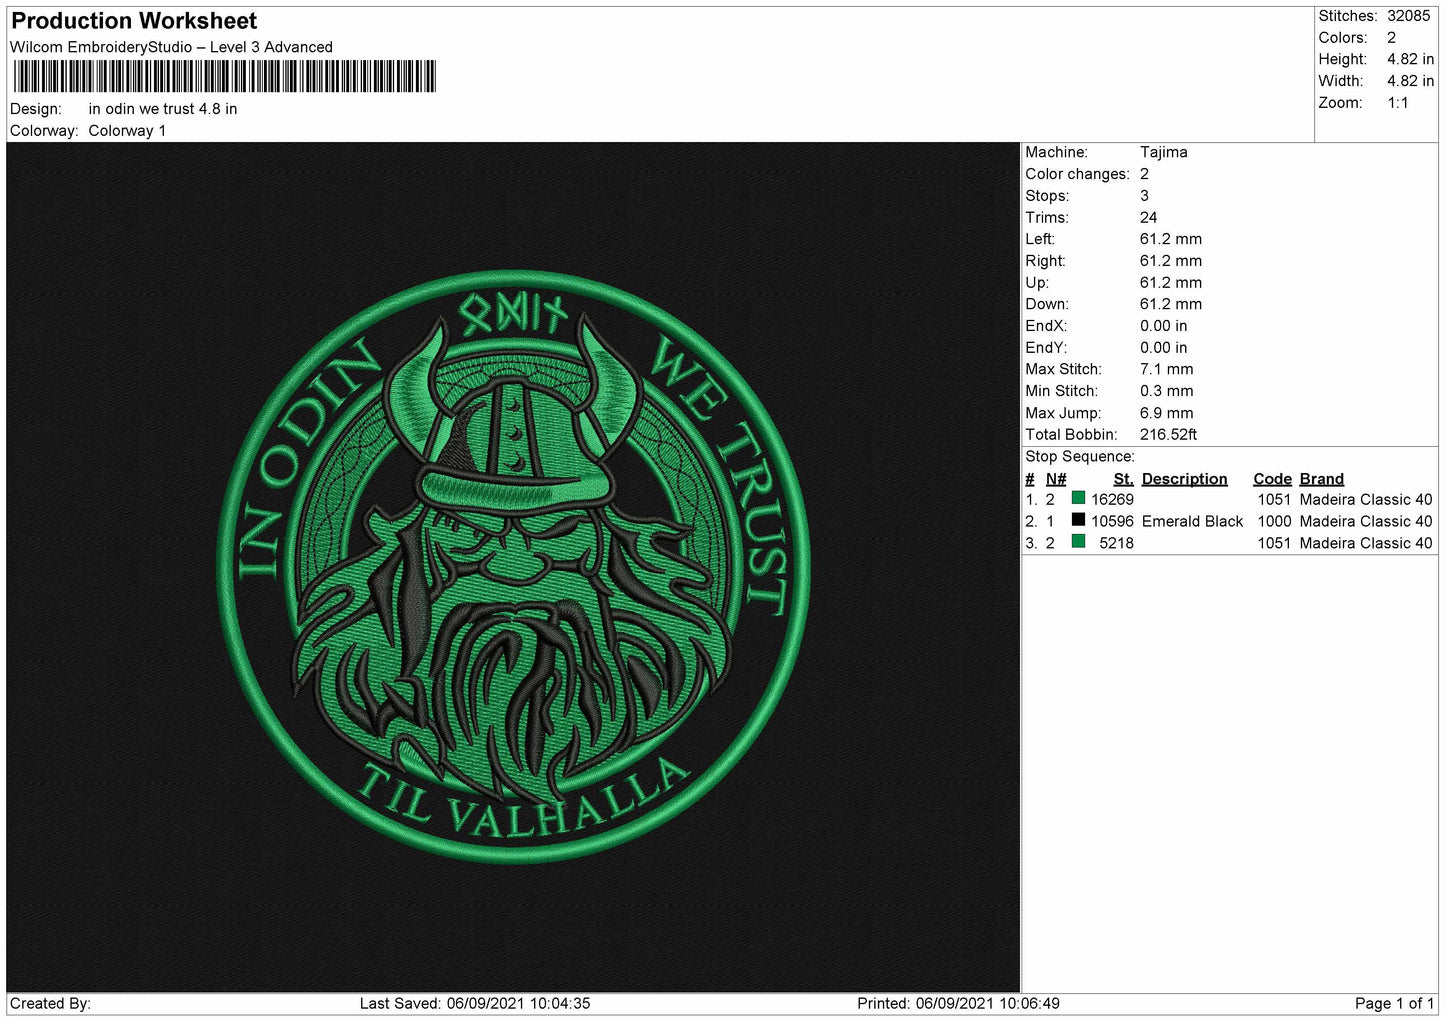Screen dimensions: 1445x1021
Task: Click the Description column header
Action: tap(1184, 479)
